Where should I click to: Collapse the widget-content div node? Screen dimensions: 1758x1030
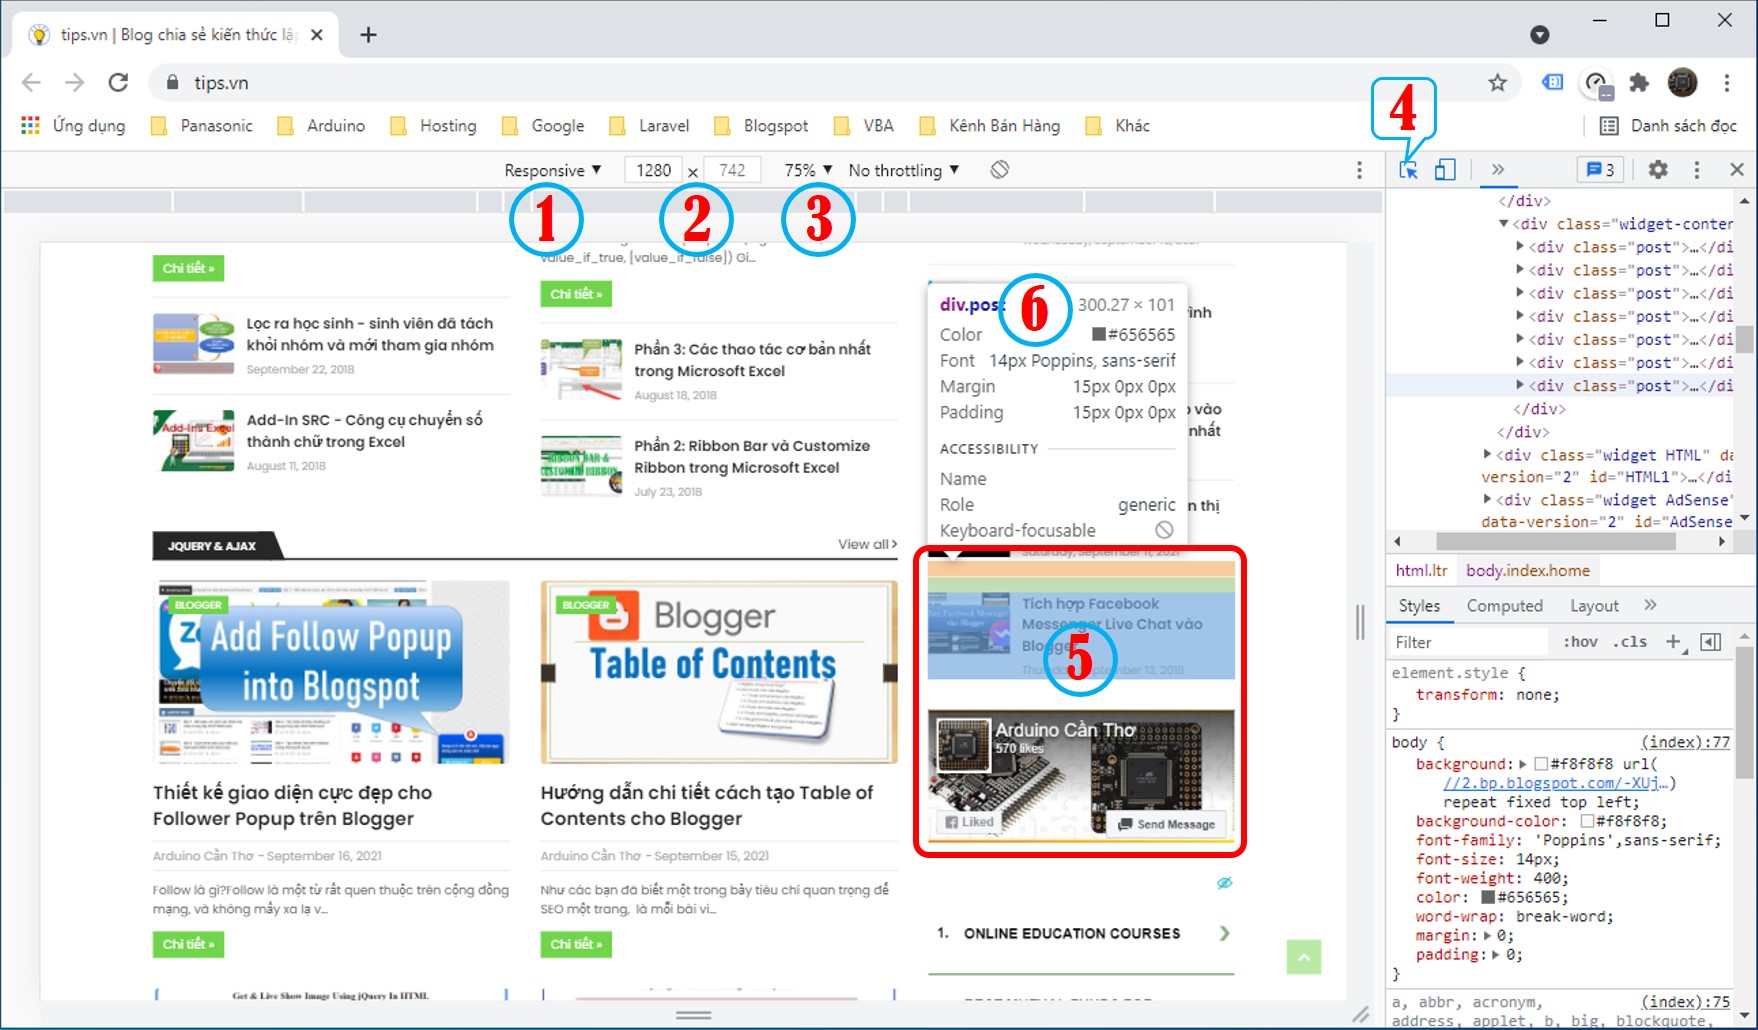coord(1503,224)
